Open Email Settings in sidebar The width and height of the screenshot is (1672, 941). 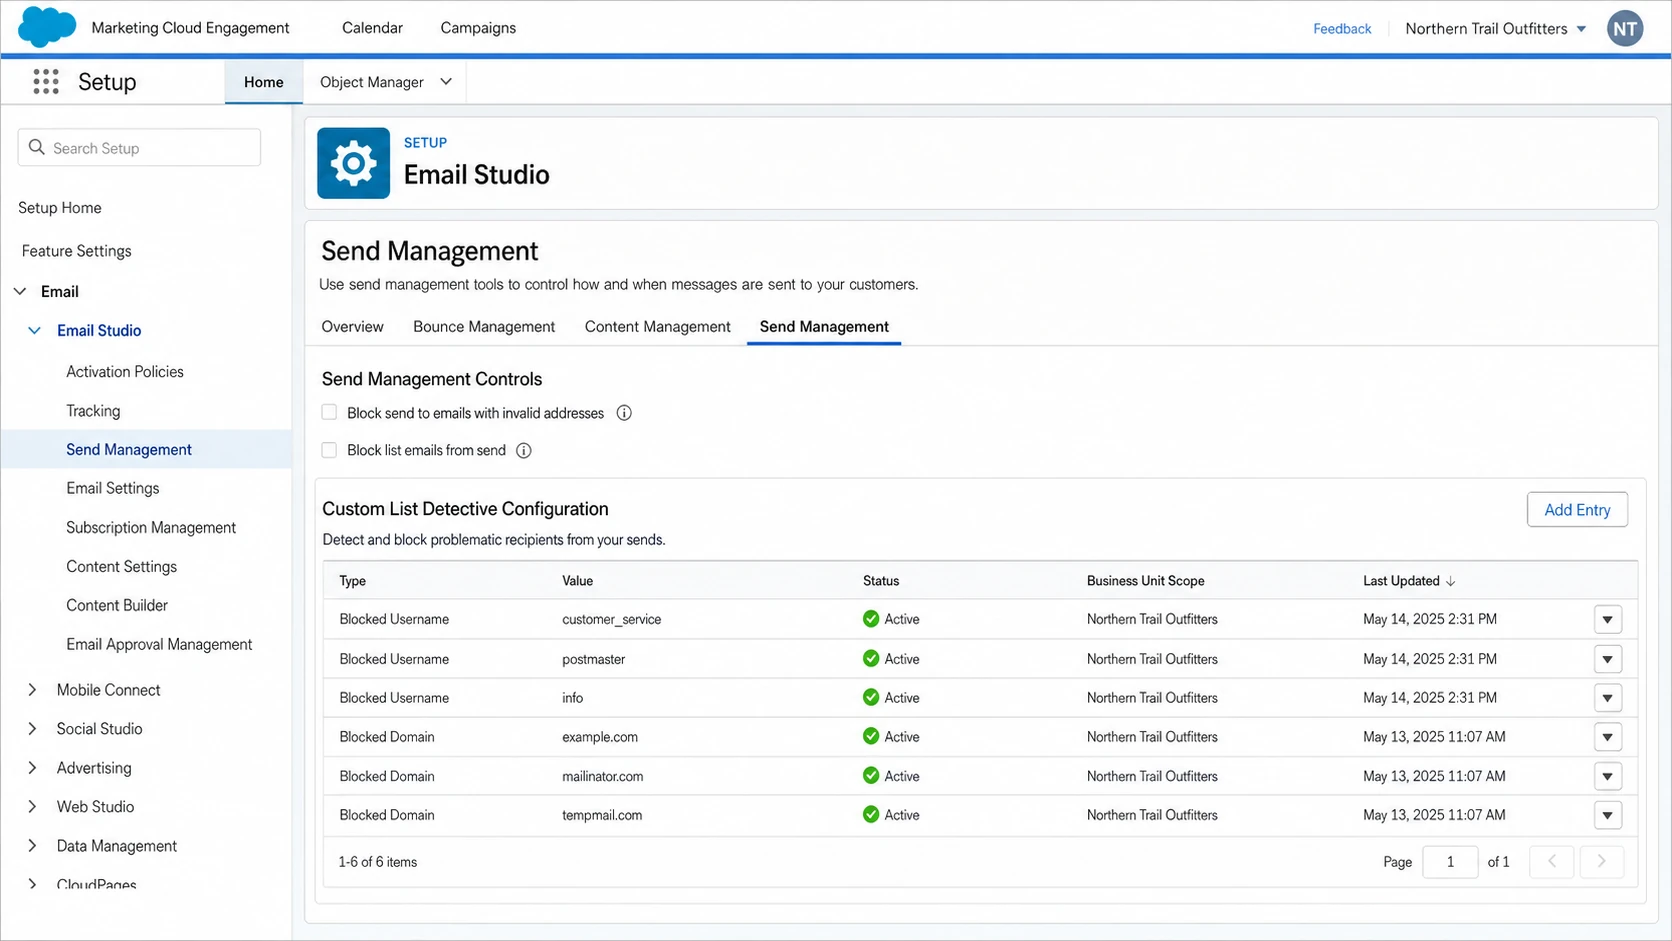point(113,488)
